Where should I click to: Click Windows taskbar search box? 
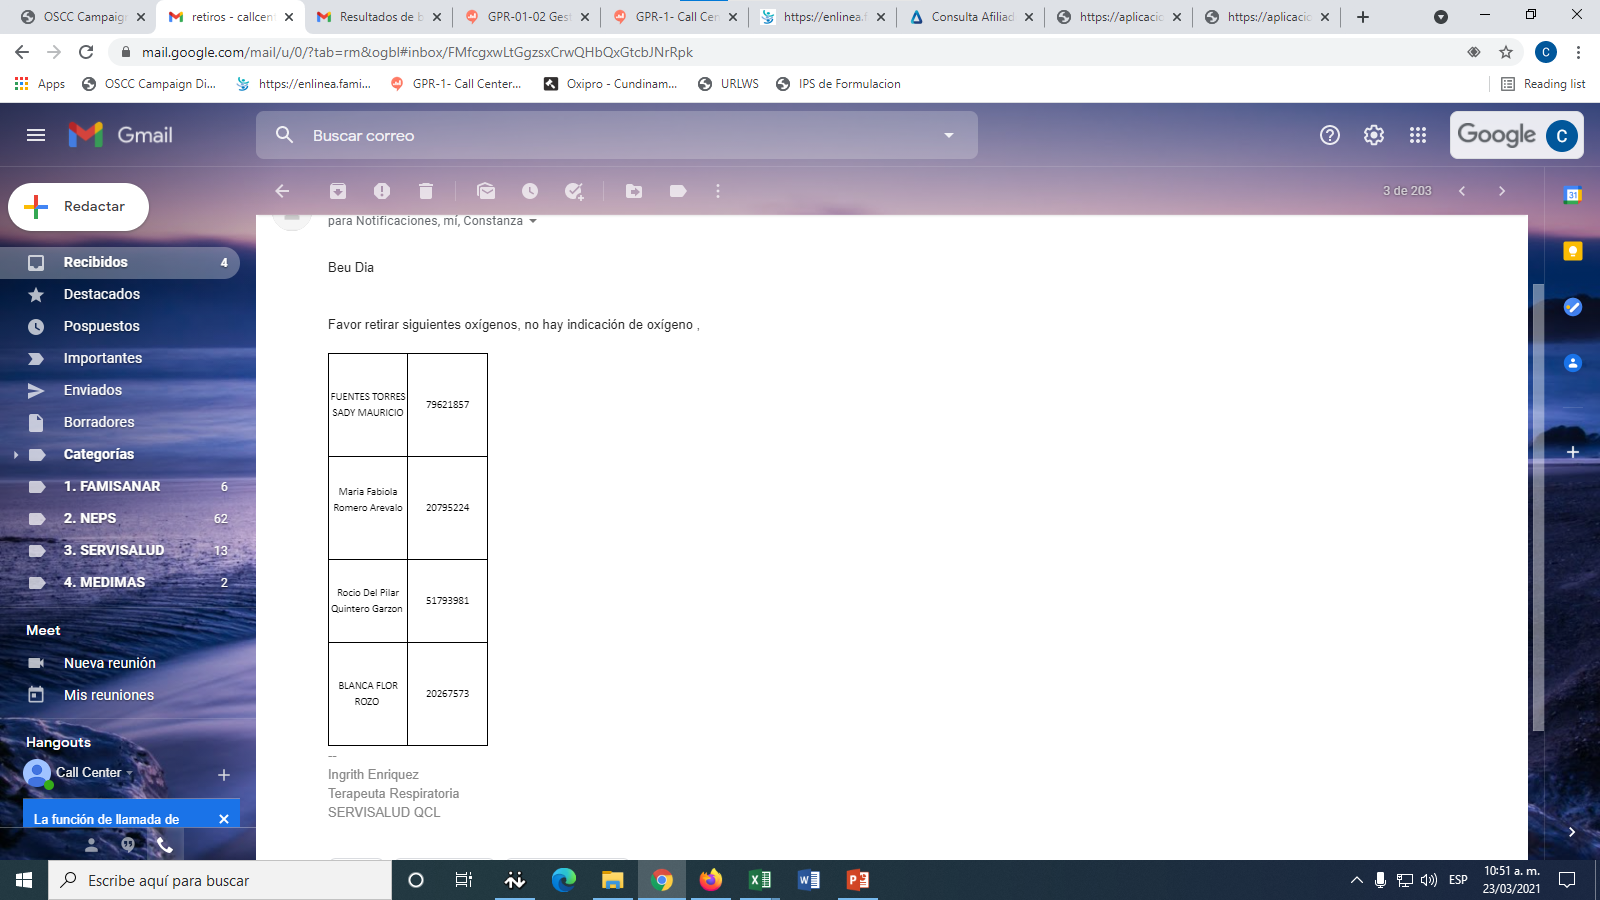pos(220,880)
